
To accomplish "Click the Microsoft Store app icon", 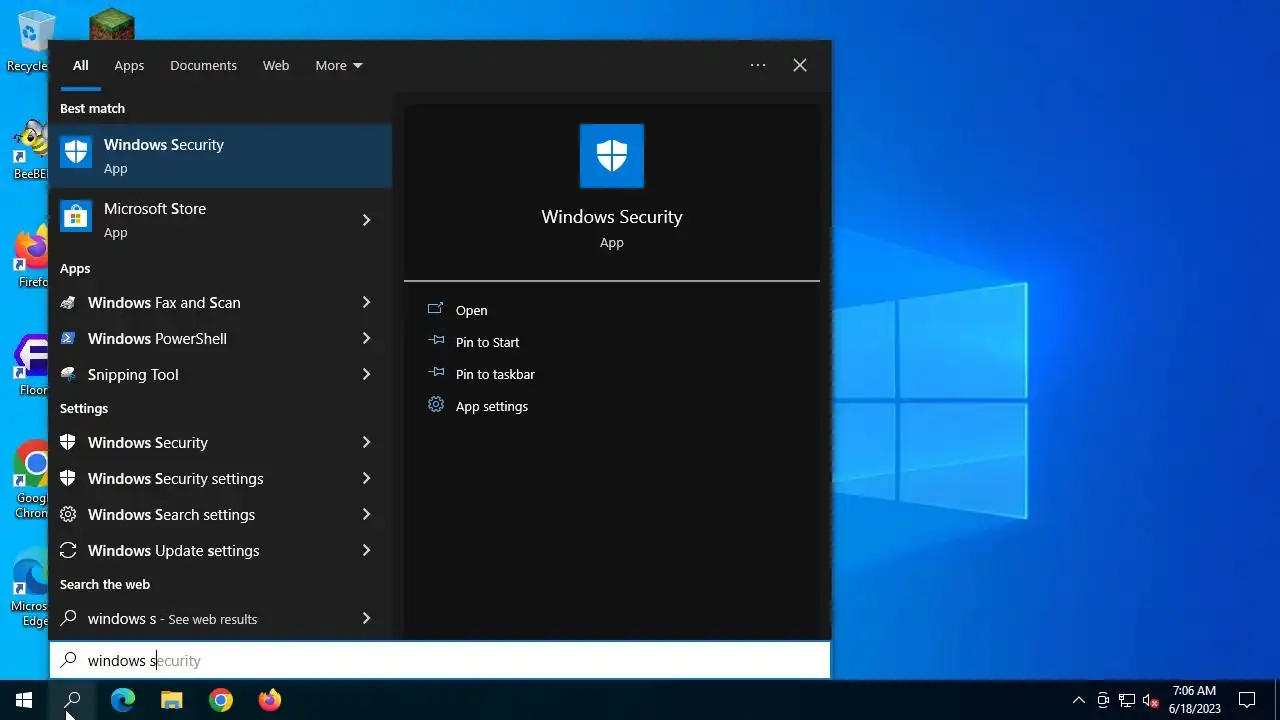I will click(76, 216).
